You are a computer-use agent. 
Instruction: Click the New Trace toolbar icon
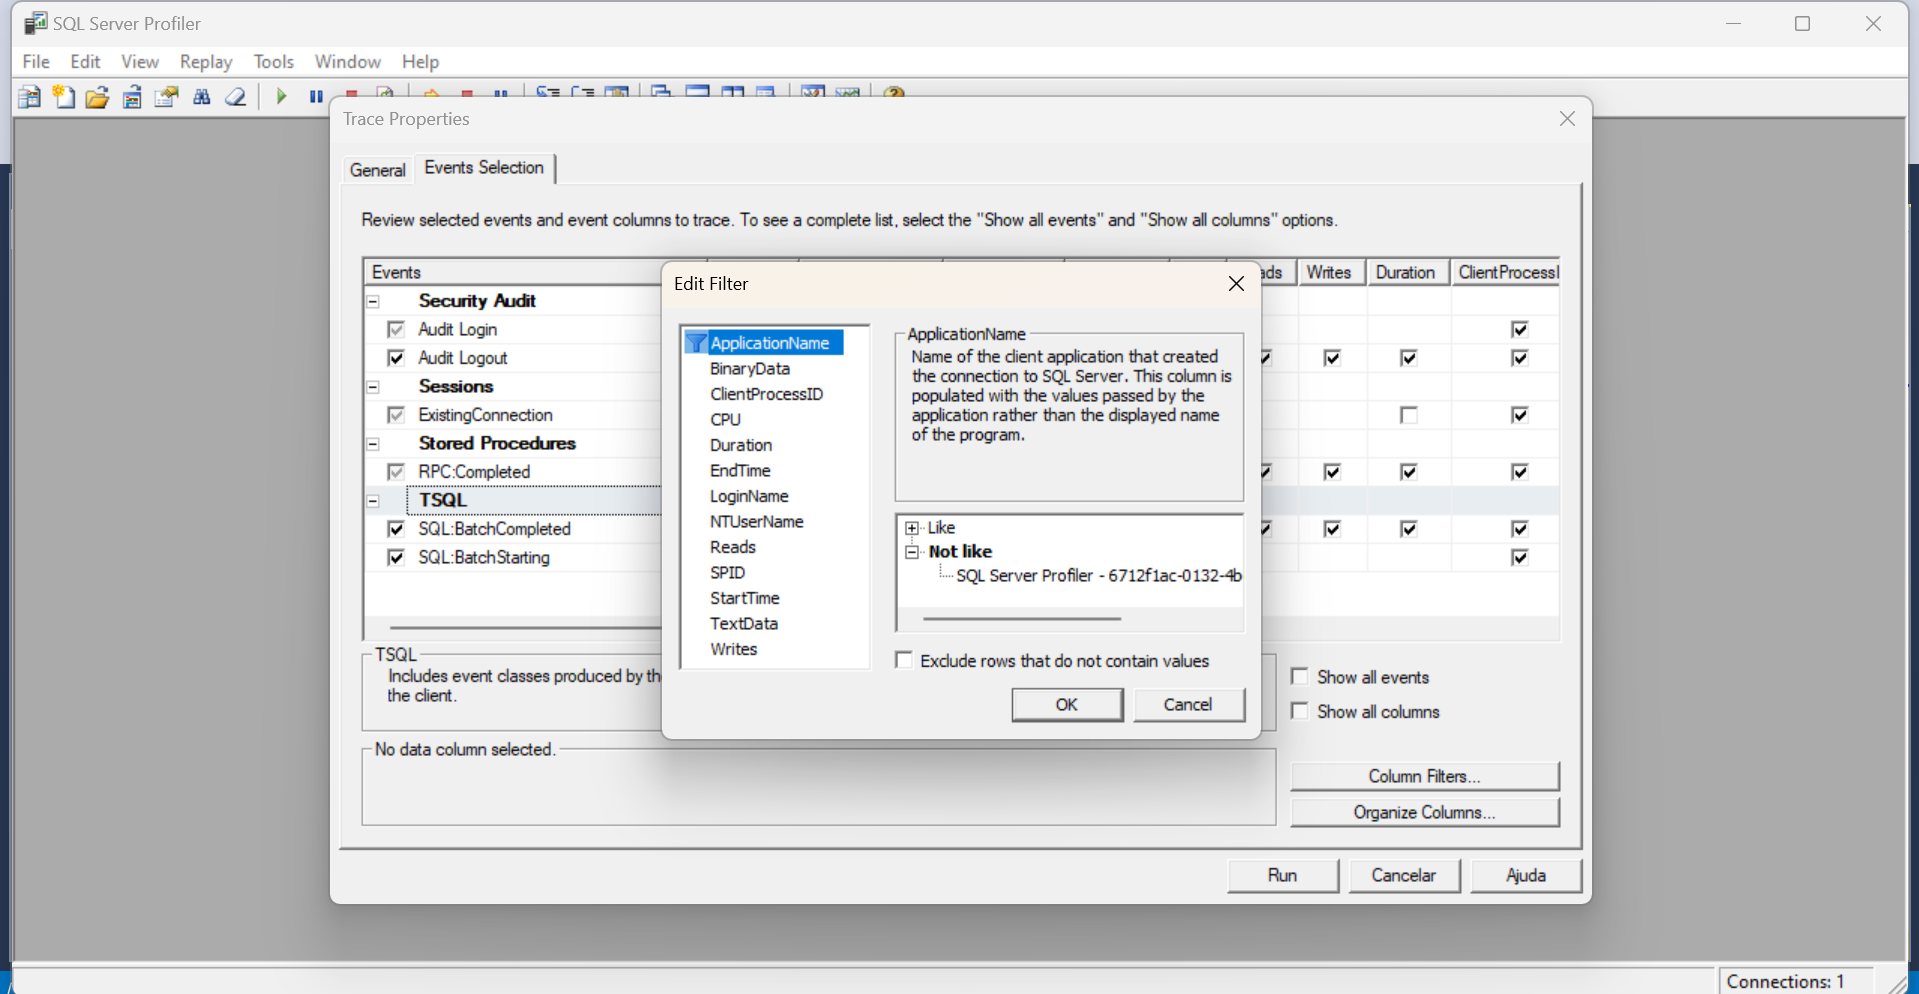30,97
